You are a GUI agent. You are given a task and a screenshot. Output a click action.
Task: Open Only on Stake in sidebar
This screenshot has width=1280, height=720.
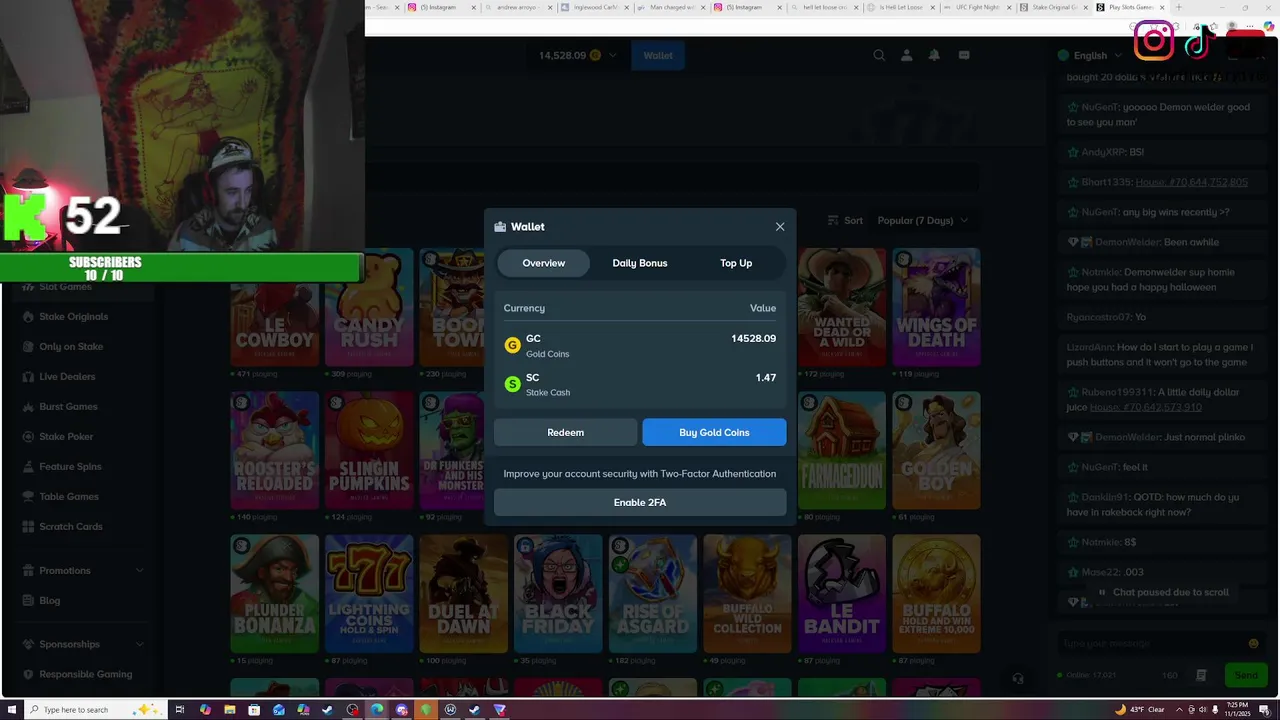(x=70, y=347)
